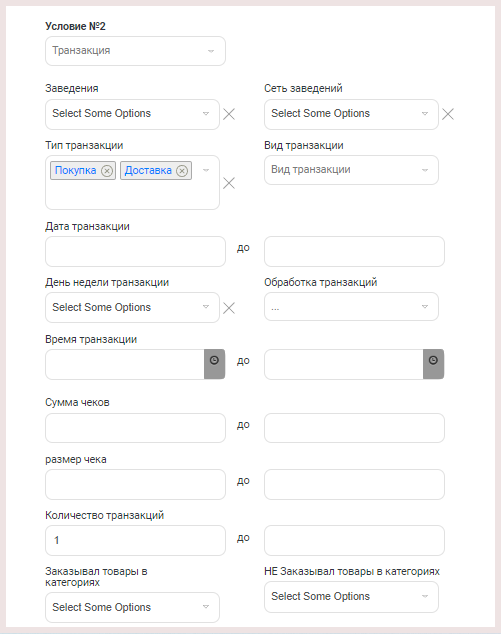The width and height of the screenshot is (501, 634).
Task: Focus the Дата транзакции end field
Action: pos(354,251)
